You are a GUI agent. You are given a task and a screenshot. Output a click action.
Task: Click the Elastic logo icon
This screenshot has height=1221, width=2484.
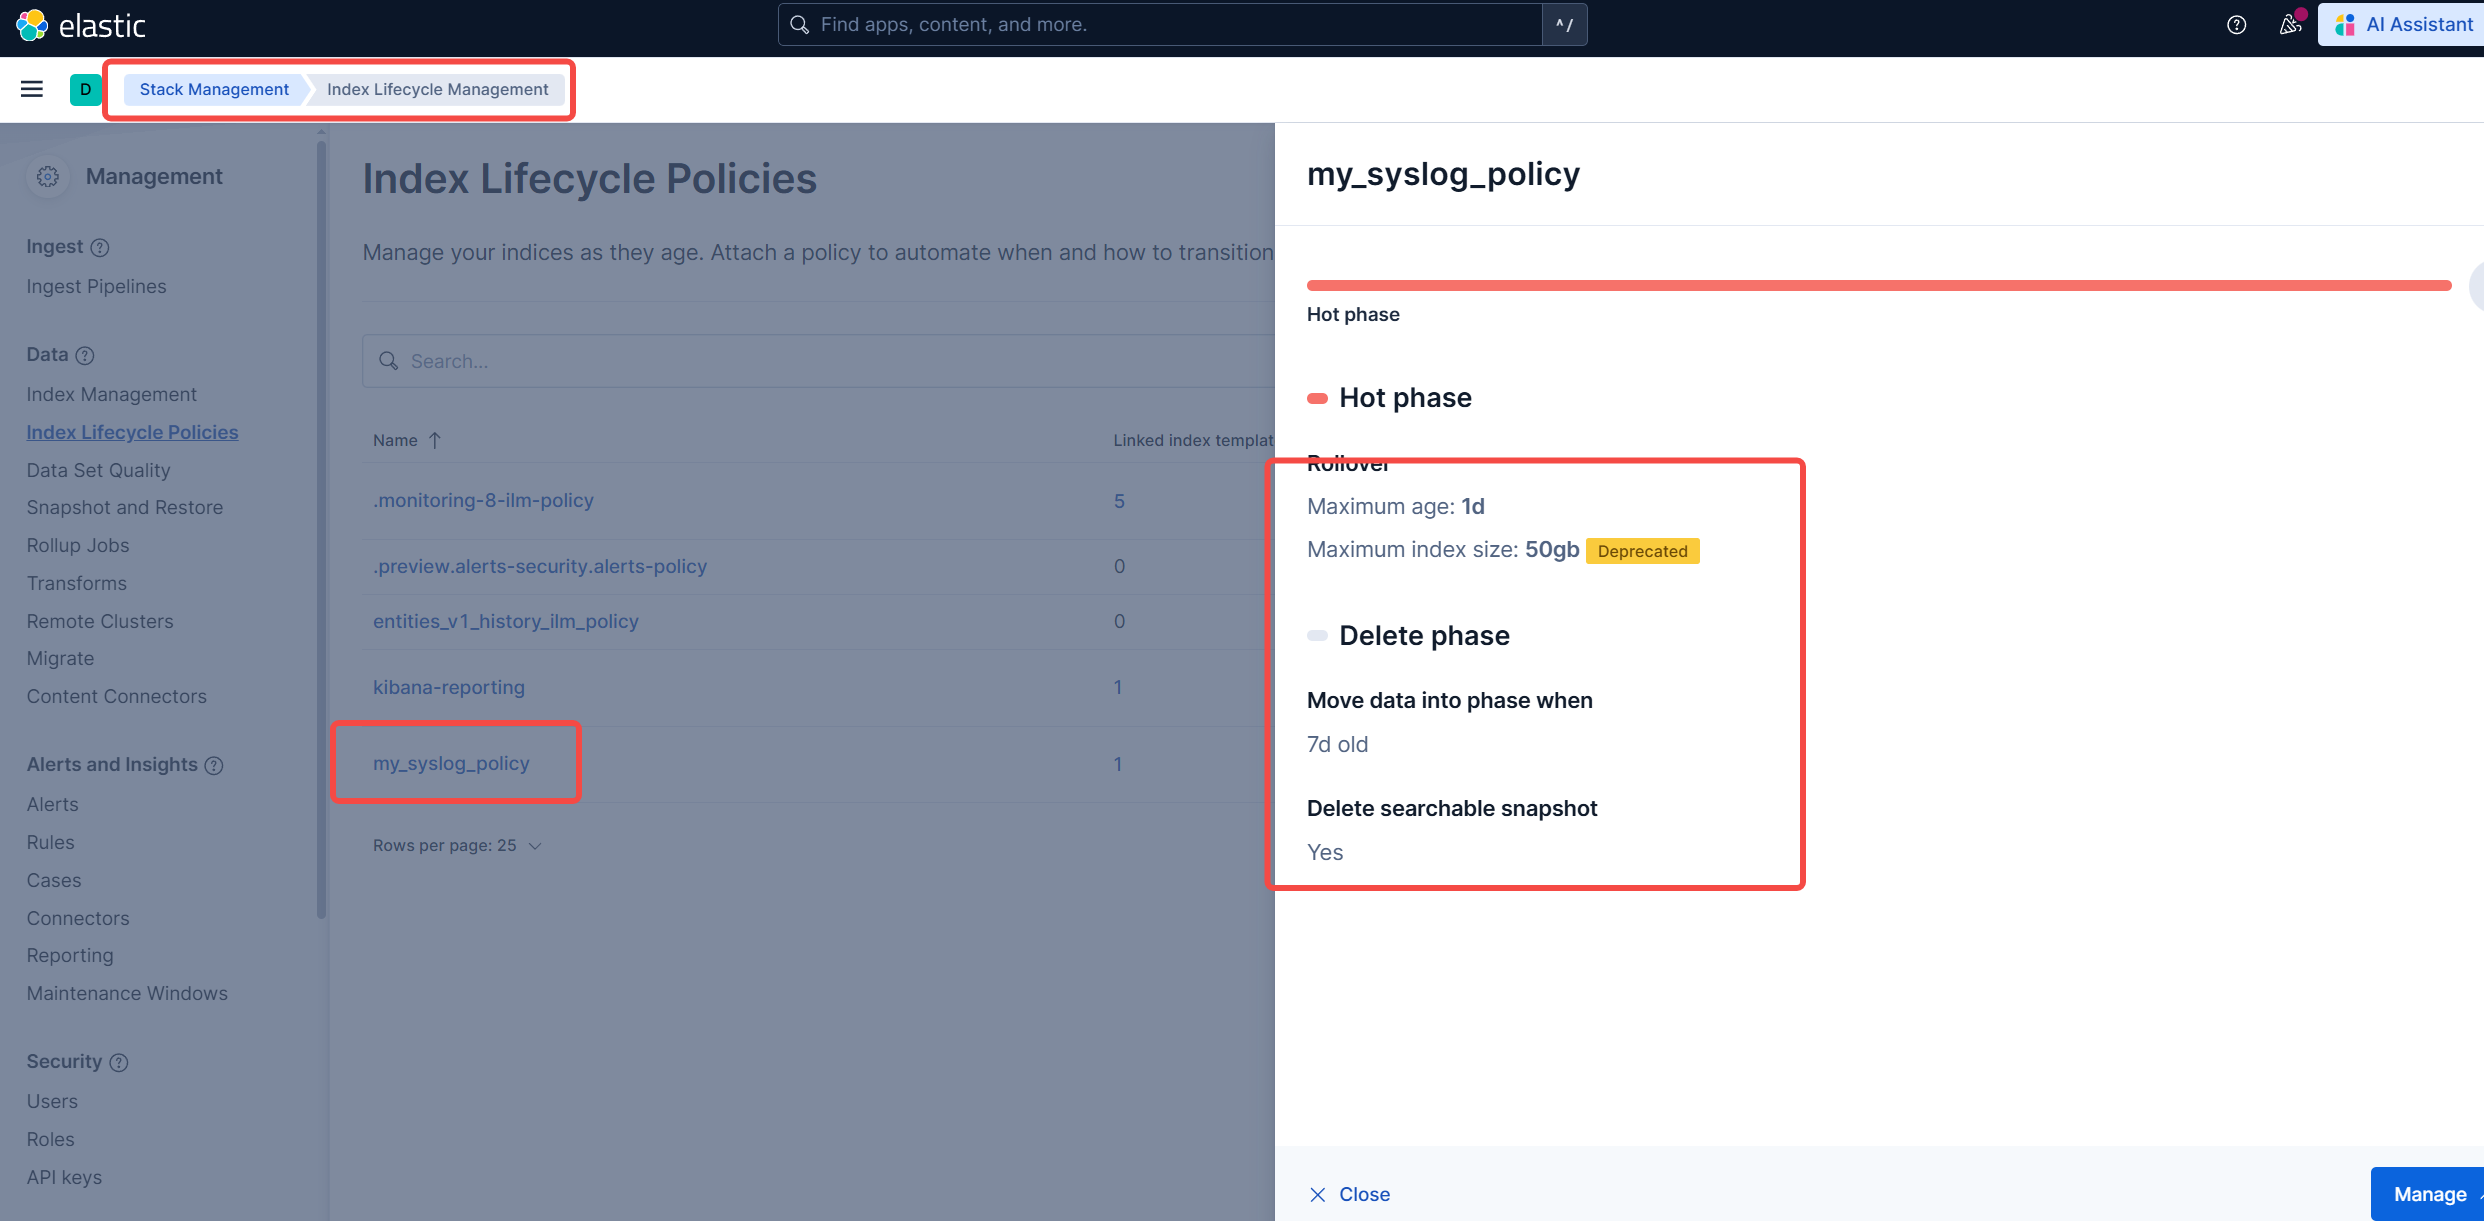(x=32, y=25)
